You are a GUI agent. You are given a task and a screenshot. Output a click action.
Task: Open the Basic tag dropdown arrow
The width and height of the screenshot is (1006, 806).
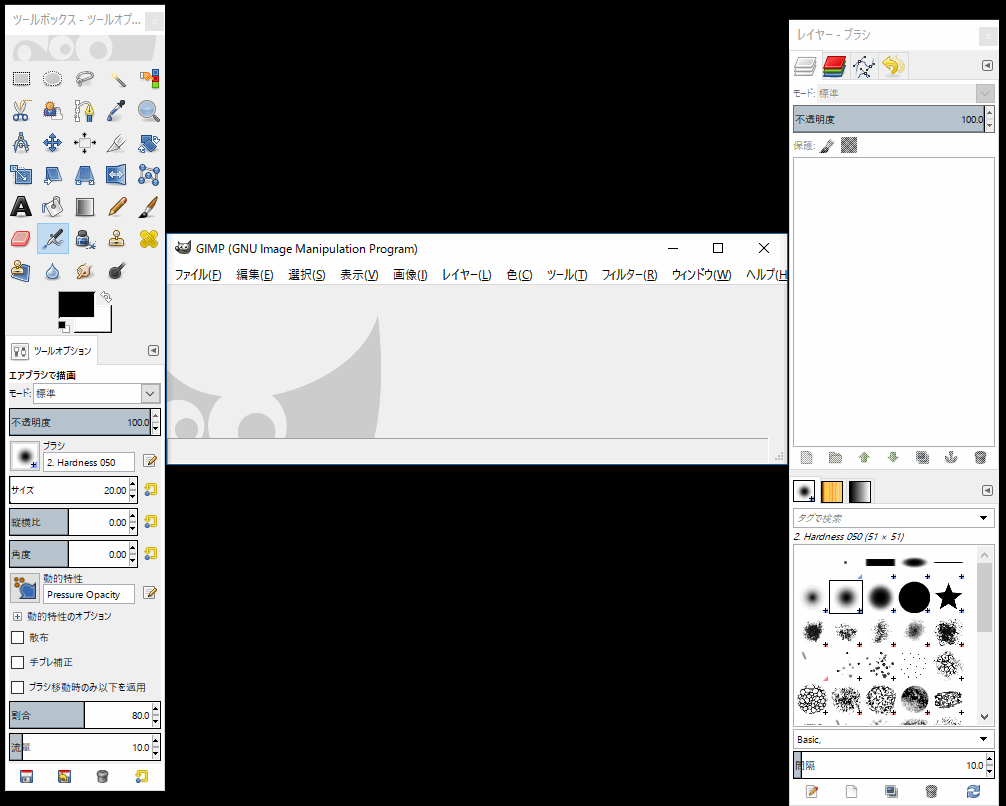coord(984,739)
